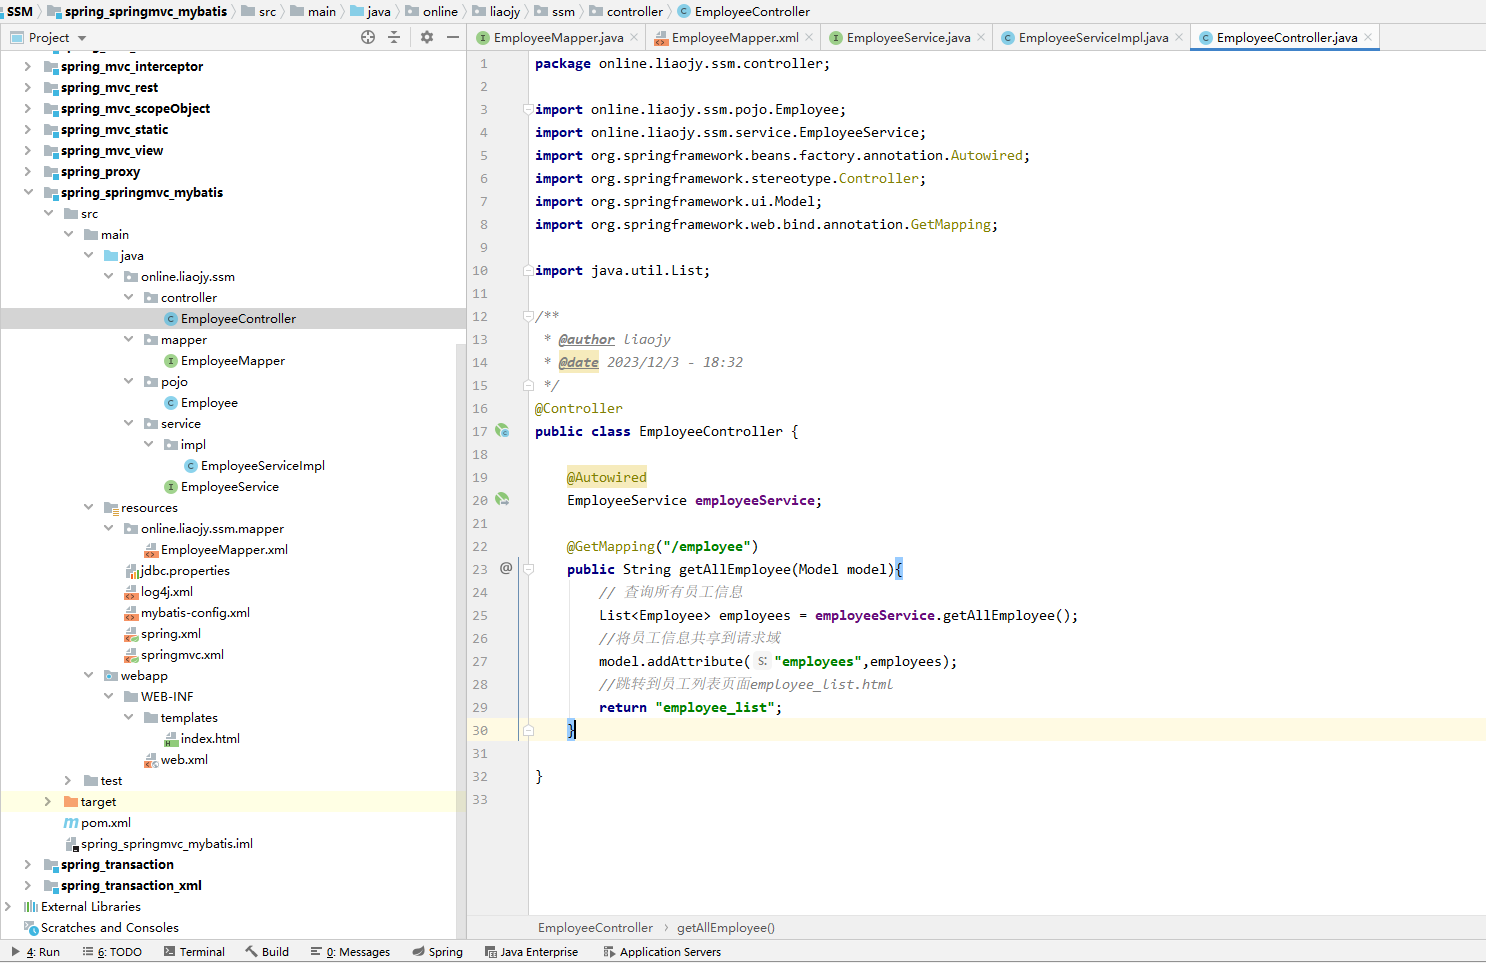Click spring_springmvc_mybatis breadcrumb in navigation bar
Screen dimensions: 1486x963
tap(137, 11)
